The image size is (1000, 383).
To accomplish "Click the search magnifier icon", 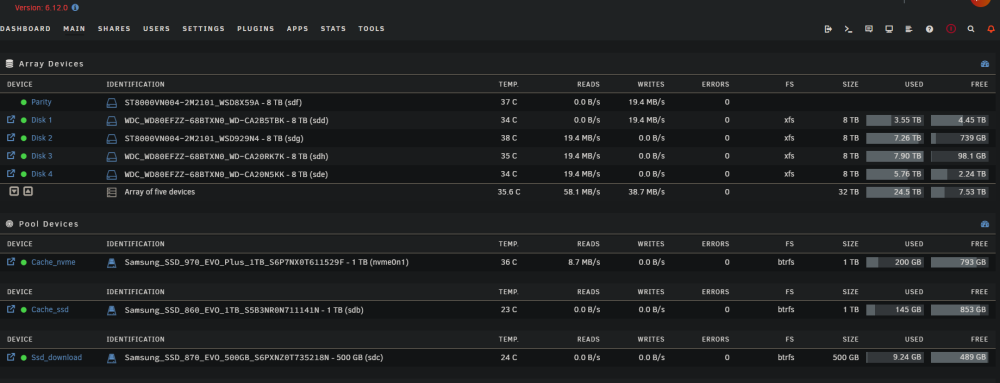I will click(x=971, y=29).
